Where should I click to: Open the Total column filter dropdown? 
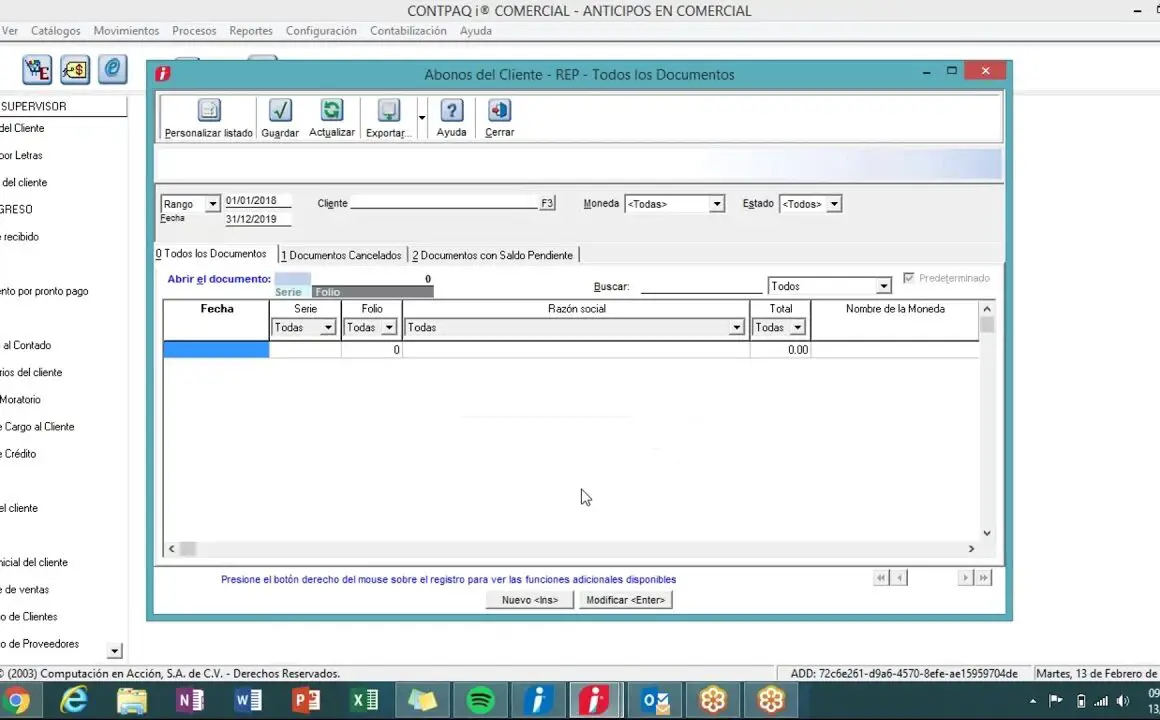point(798,328)
